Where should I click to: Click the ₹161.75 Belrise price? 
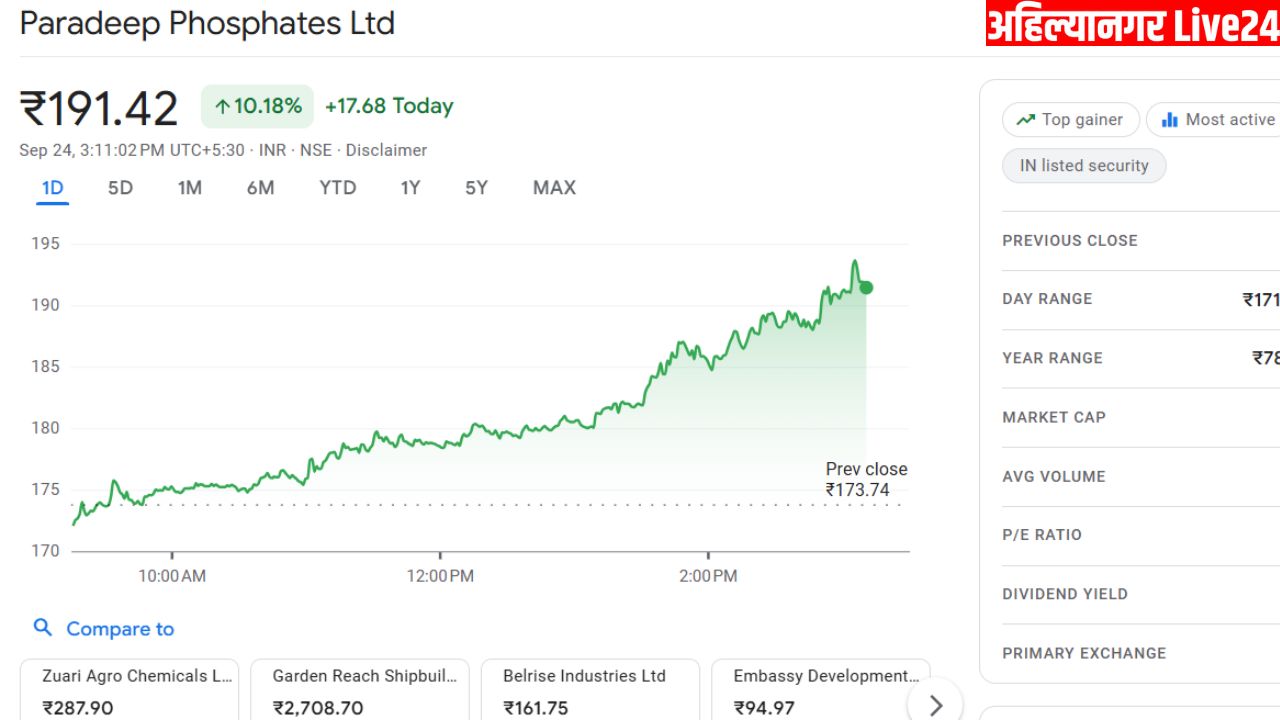(536, 708)
